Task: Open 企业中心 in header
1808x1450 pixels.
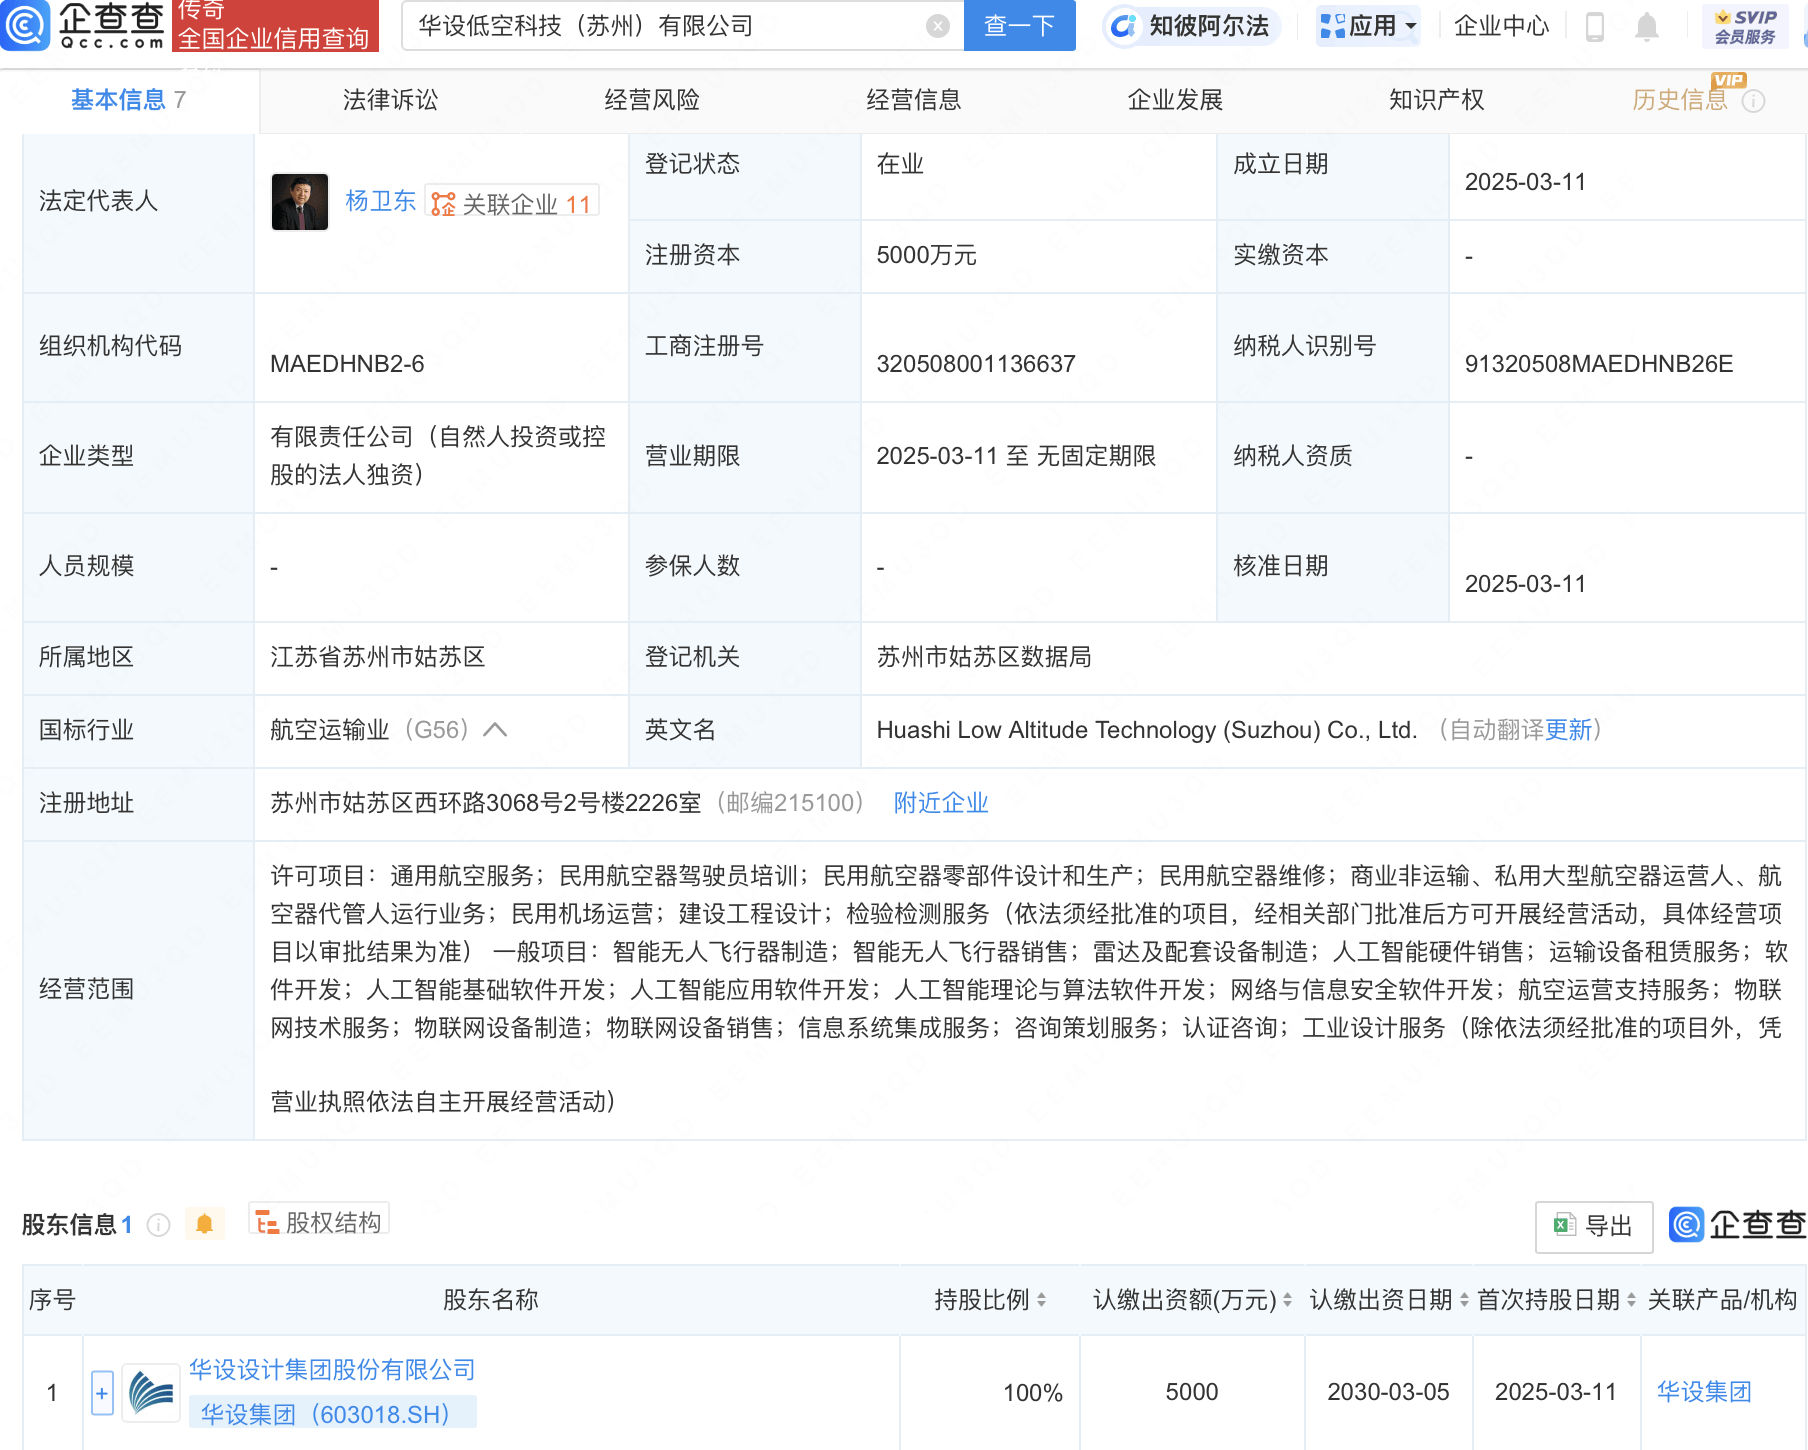Action: point(1501,26)
